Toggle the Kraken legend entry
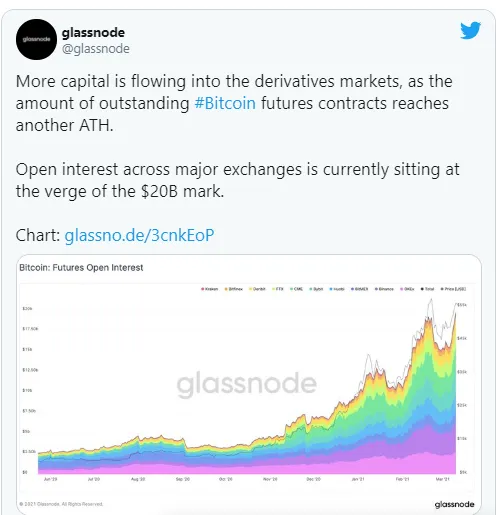Viewport: 496px width, 515px height. [210, 289]
